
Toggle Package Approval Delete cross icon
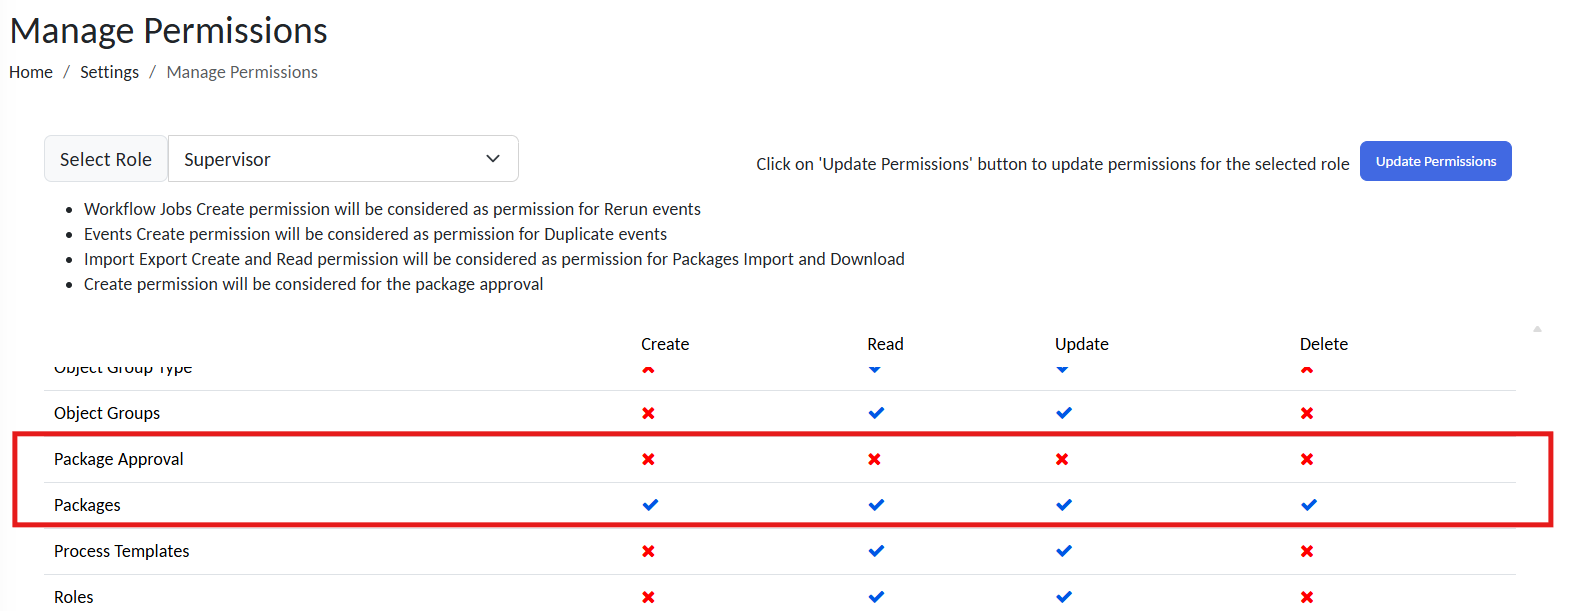pyautogui.click(x=1307, y=459)
